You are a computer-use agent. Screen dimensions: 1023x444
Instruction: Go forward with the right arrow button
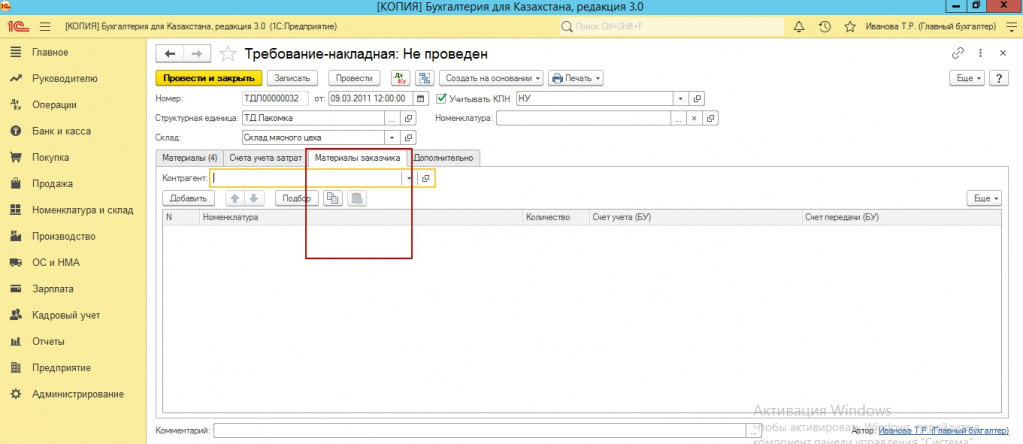[197, 53]
